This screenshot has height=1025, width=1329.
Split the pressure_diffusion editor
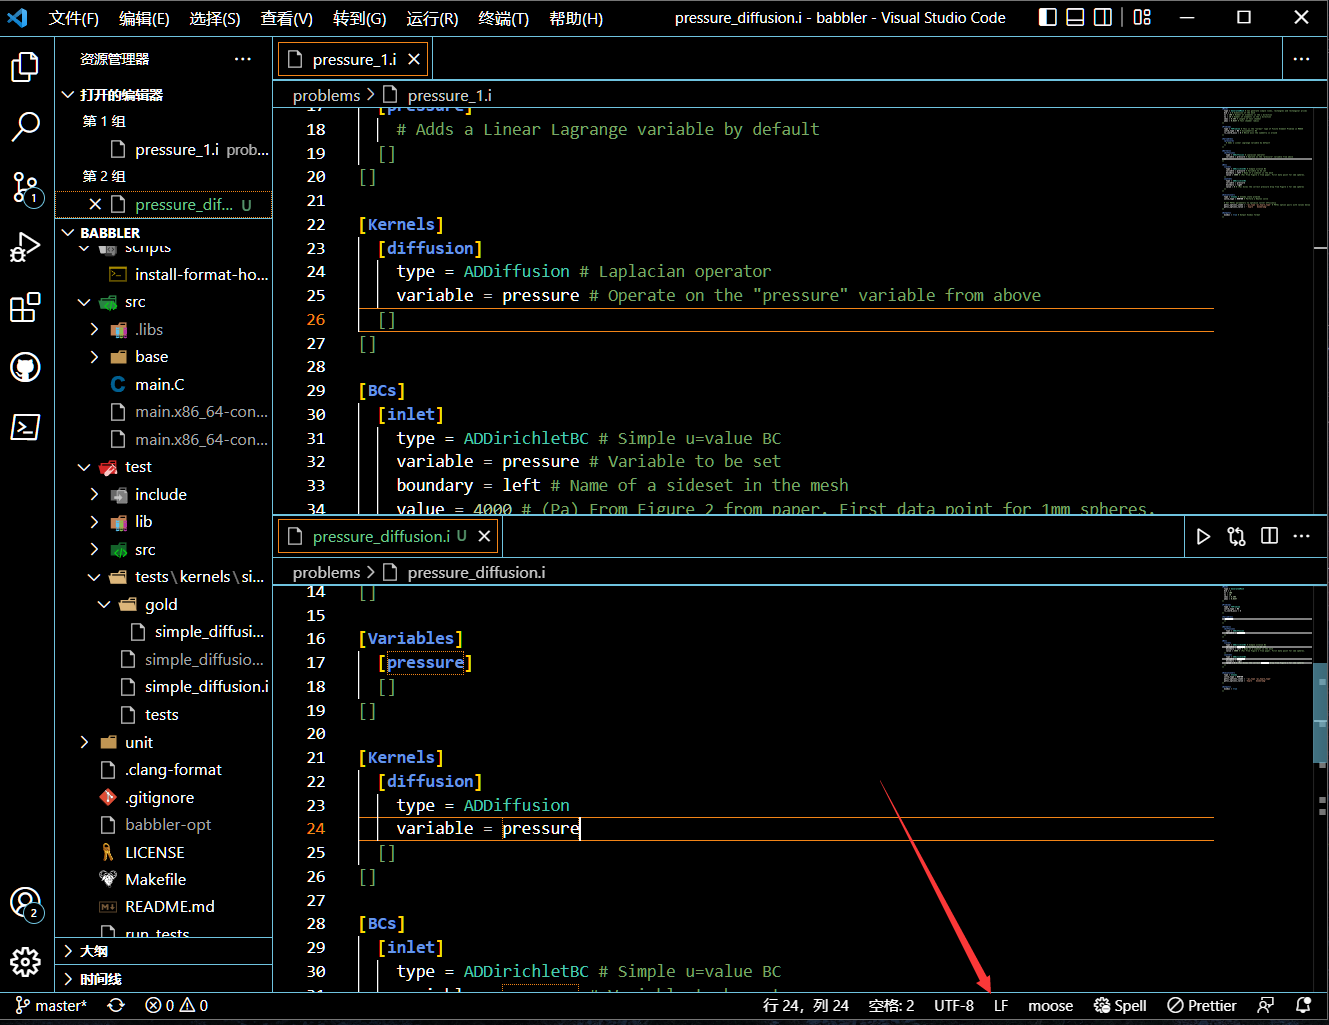[1268, 536]
